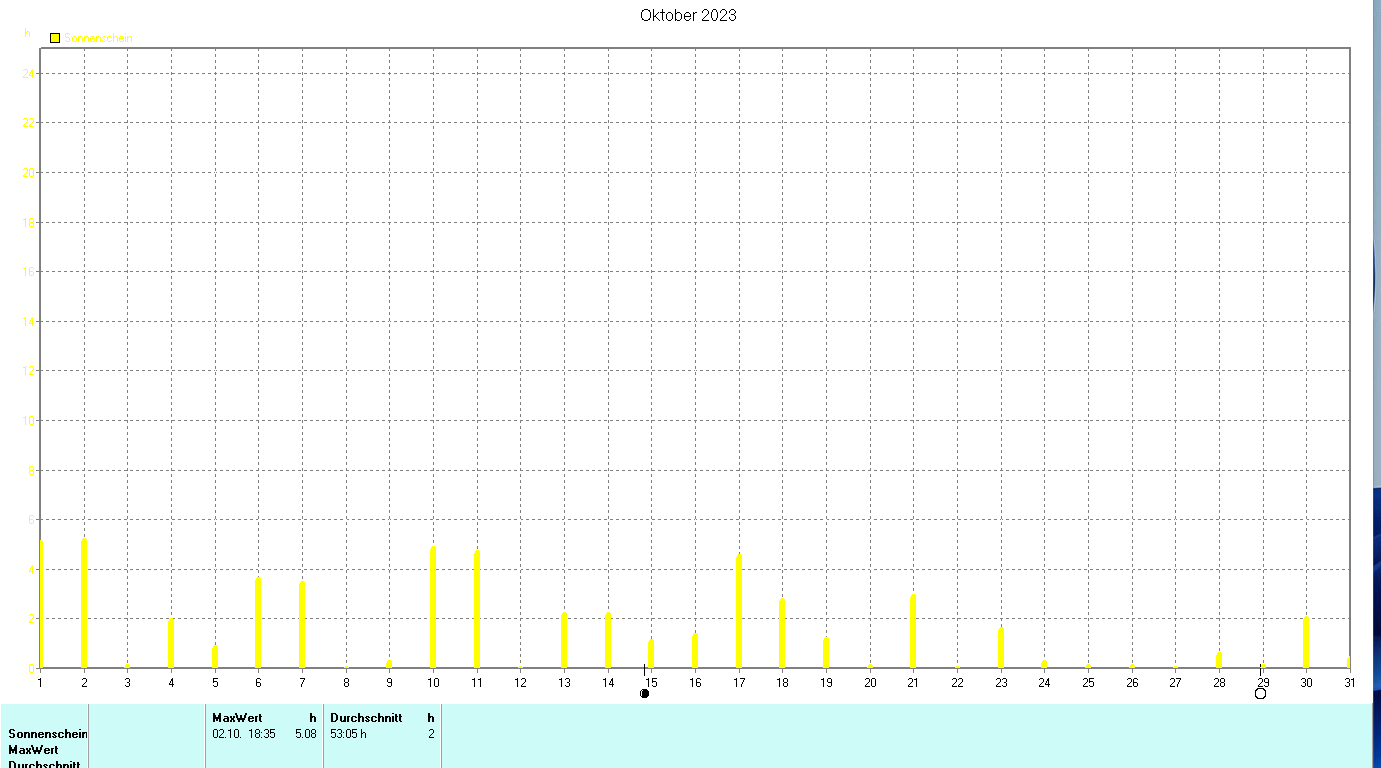Click the yellow Sonnenschein legend square
Screen dimensions: 1381x768
coord(55,38)
